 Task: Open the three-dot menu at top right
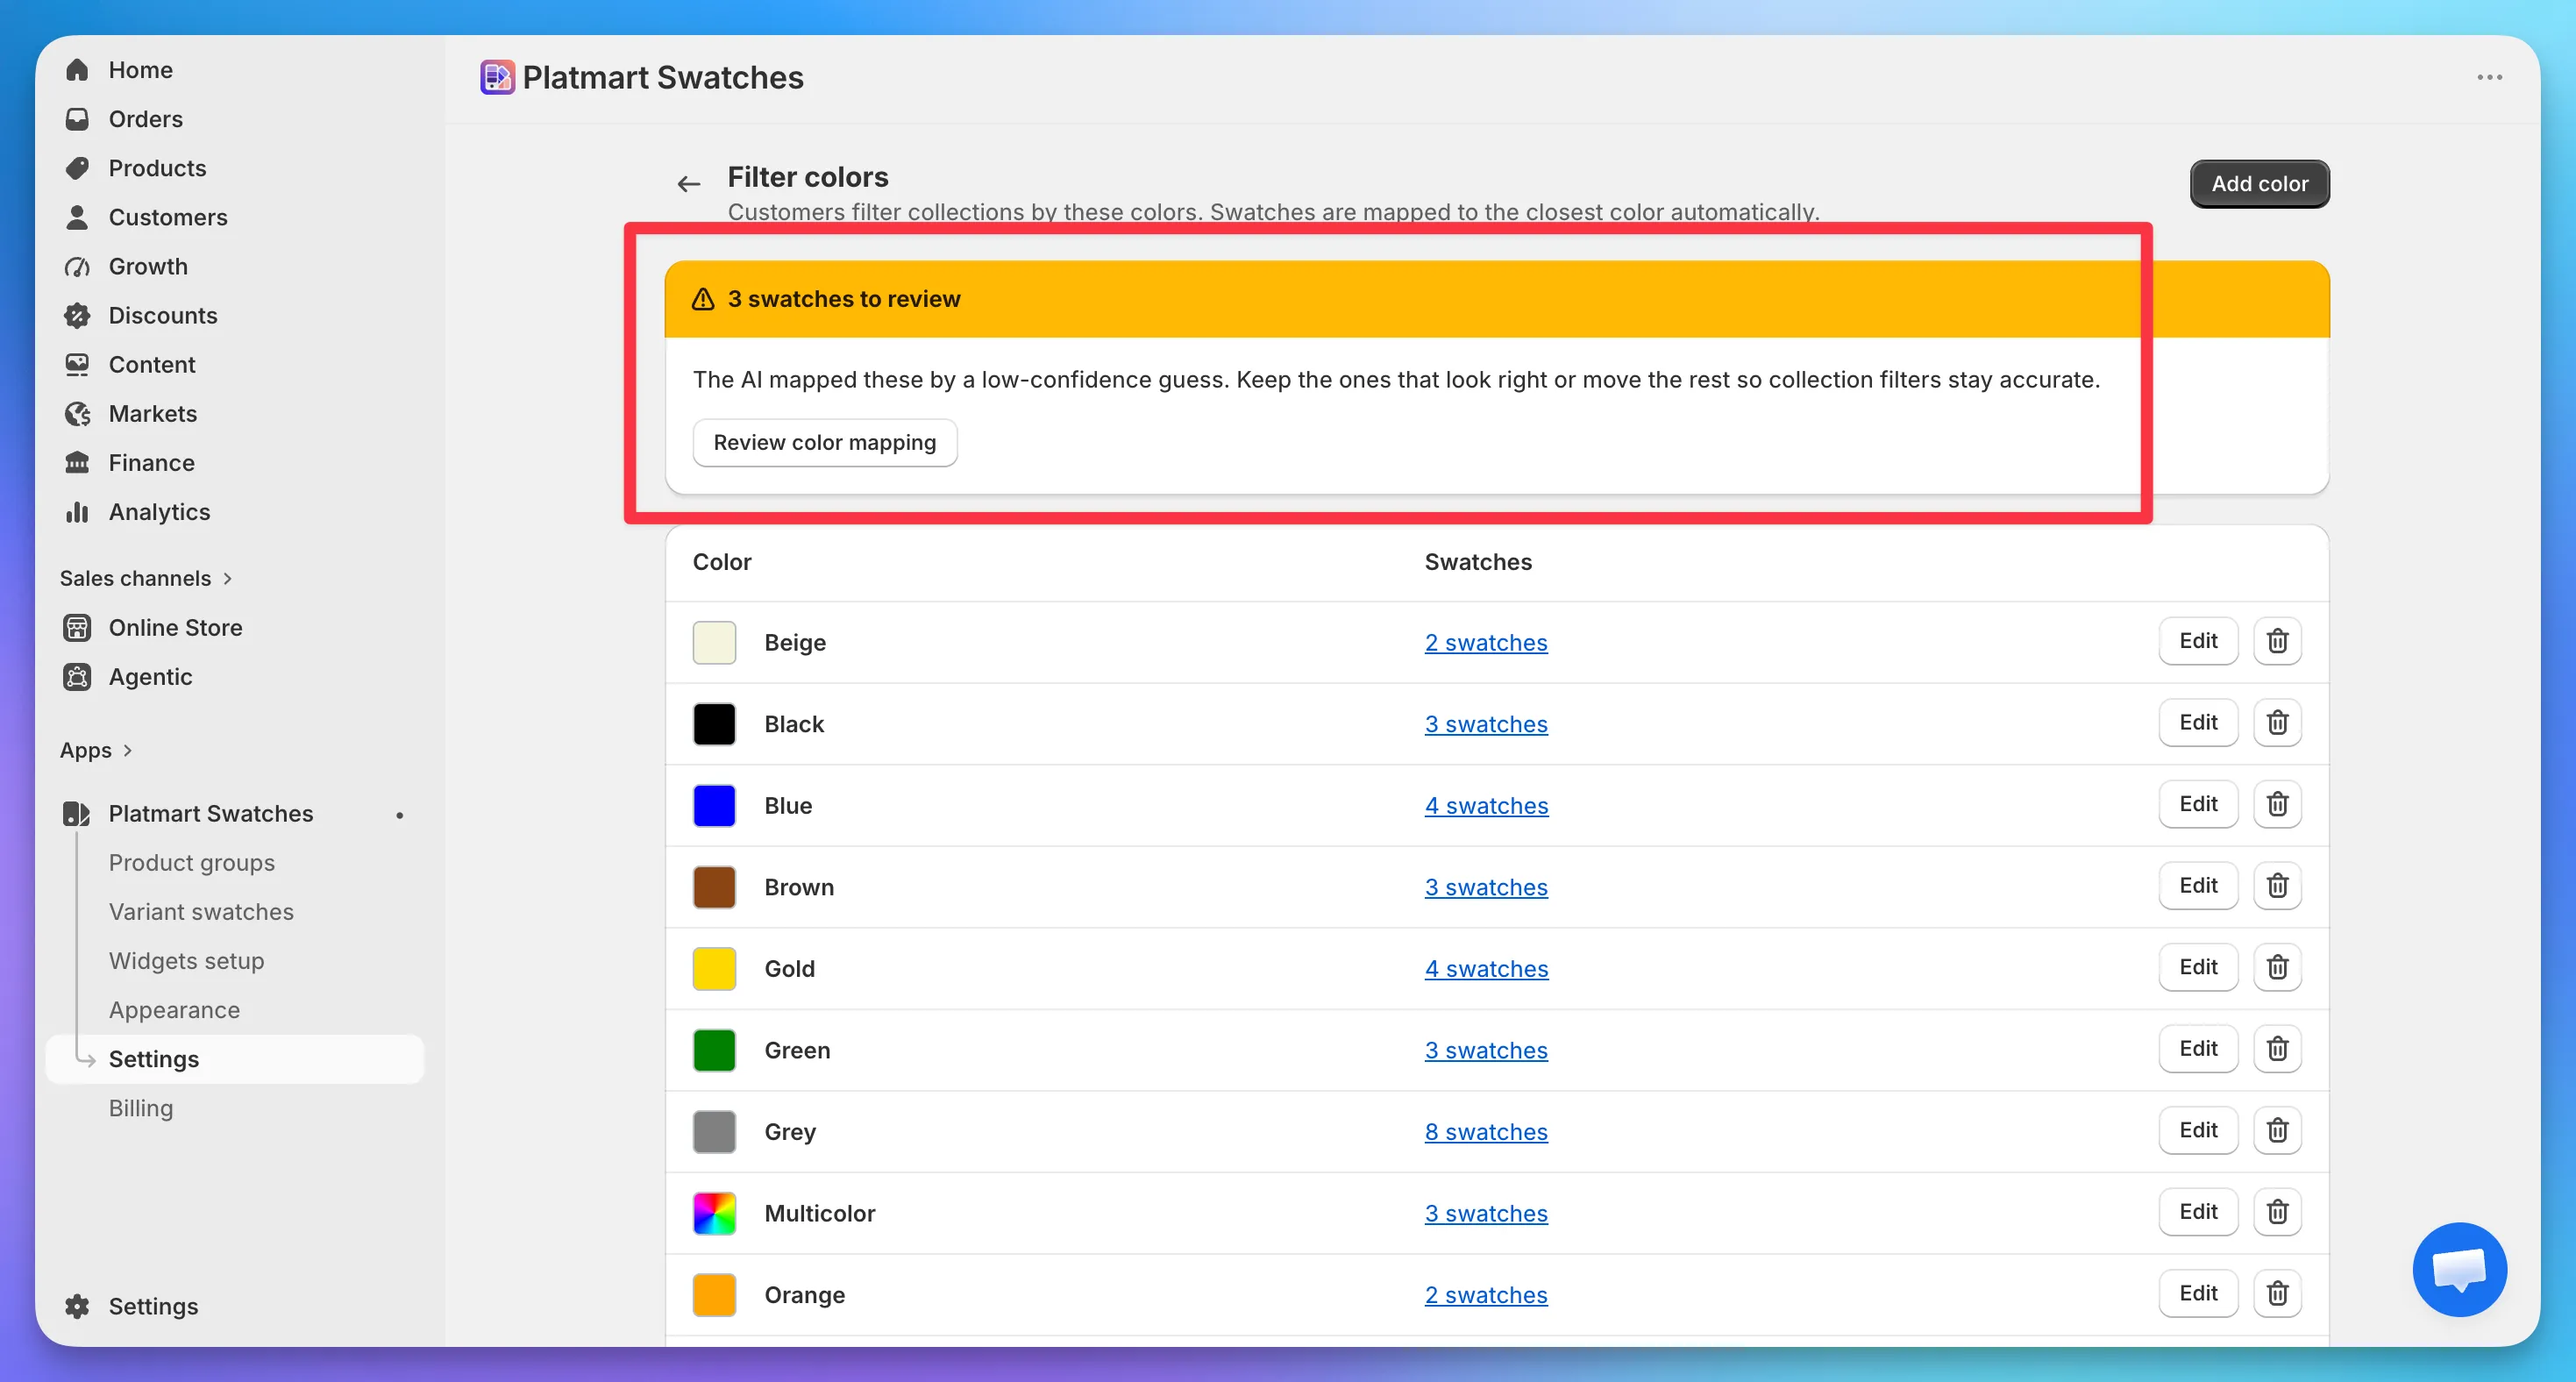[2489, 77]
